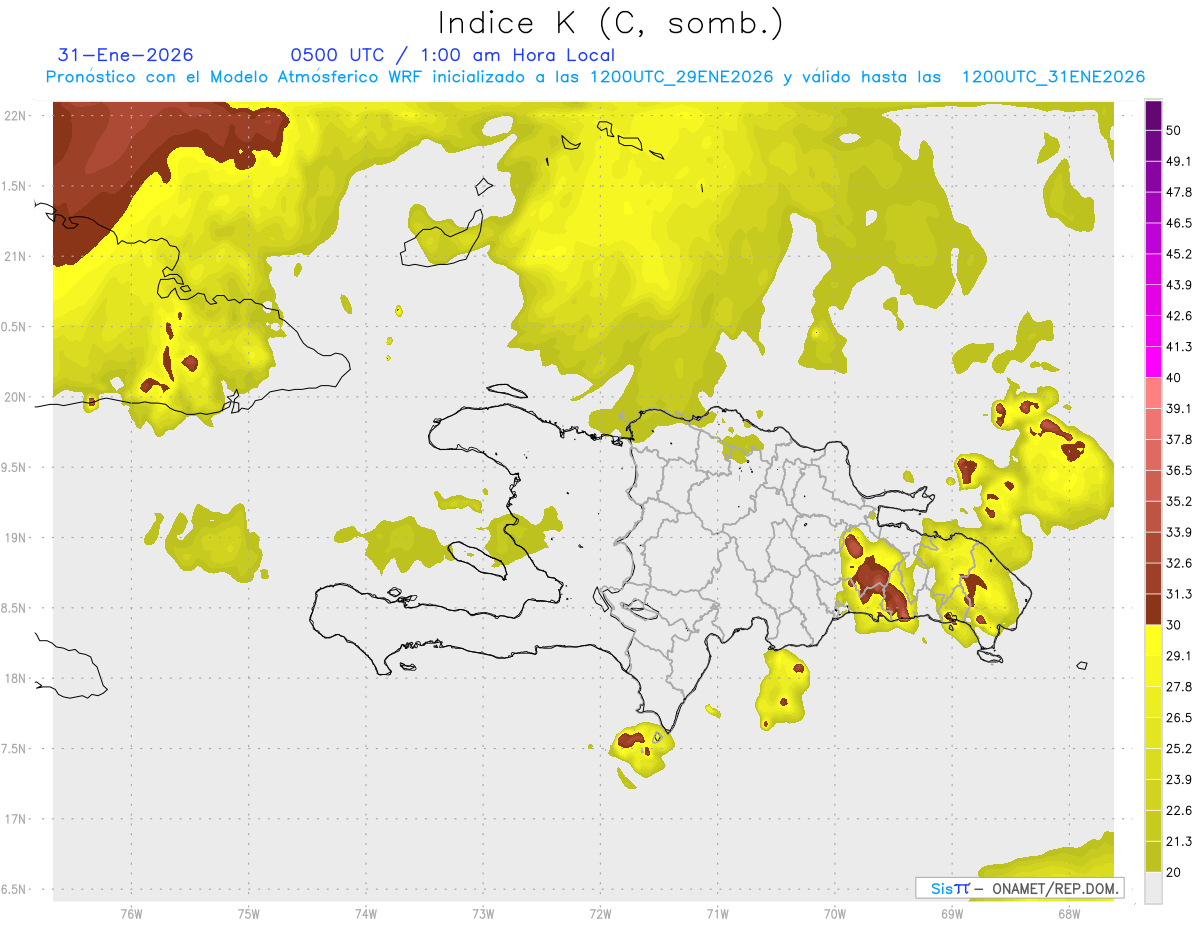Click the legend value "22.6"
The width and height of the screenshot is (1200, 927).
(x=1180, y=810)
